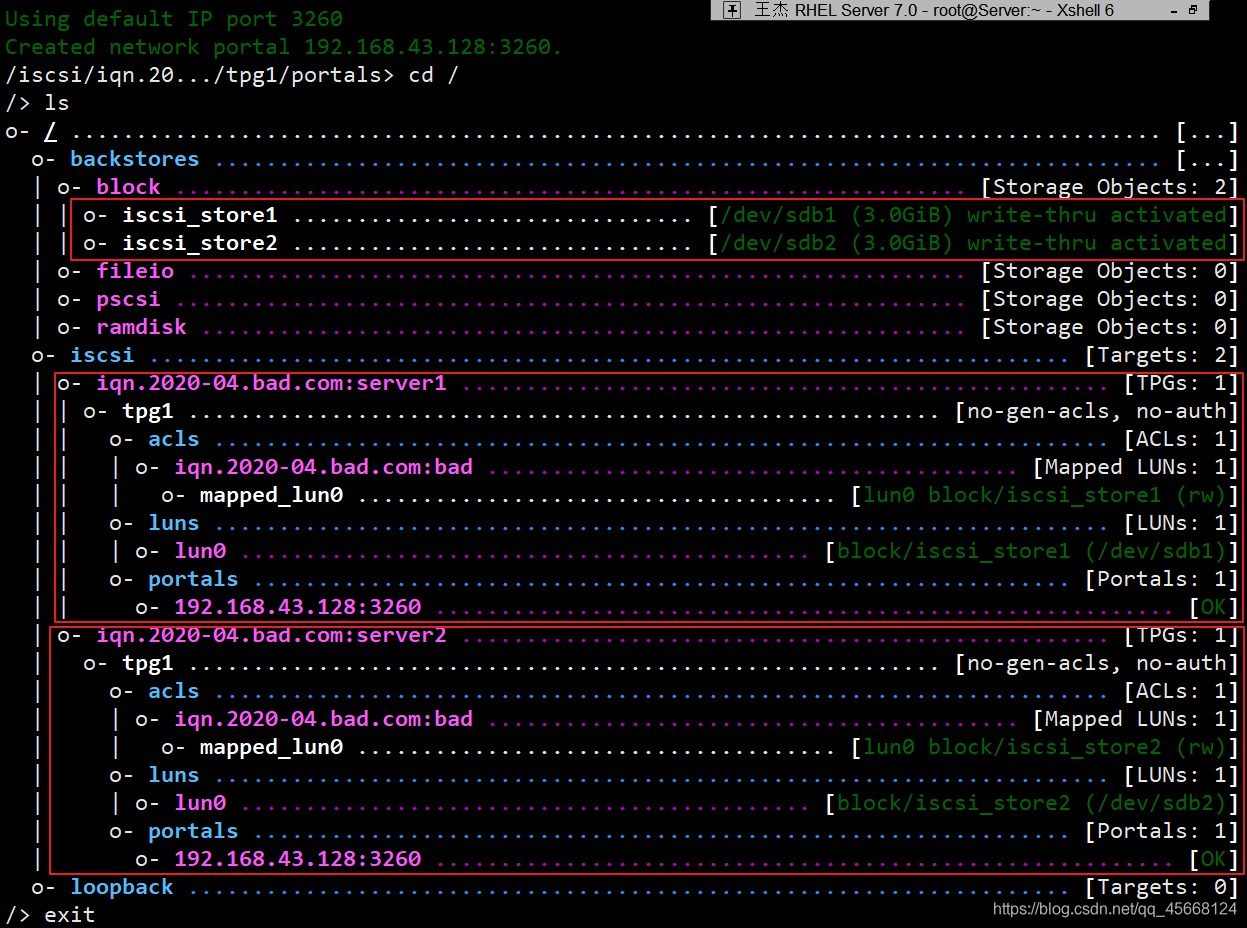Screen dimensions: 1247x928
Task: Click 'block/iscsi_store1 (/dev/sdb1)' lun value
Action: [x=1032, y=550]
